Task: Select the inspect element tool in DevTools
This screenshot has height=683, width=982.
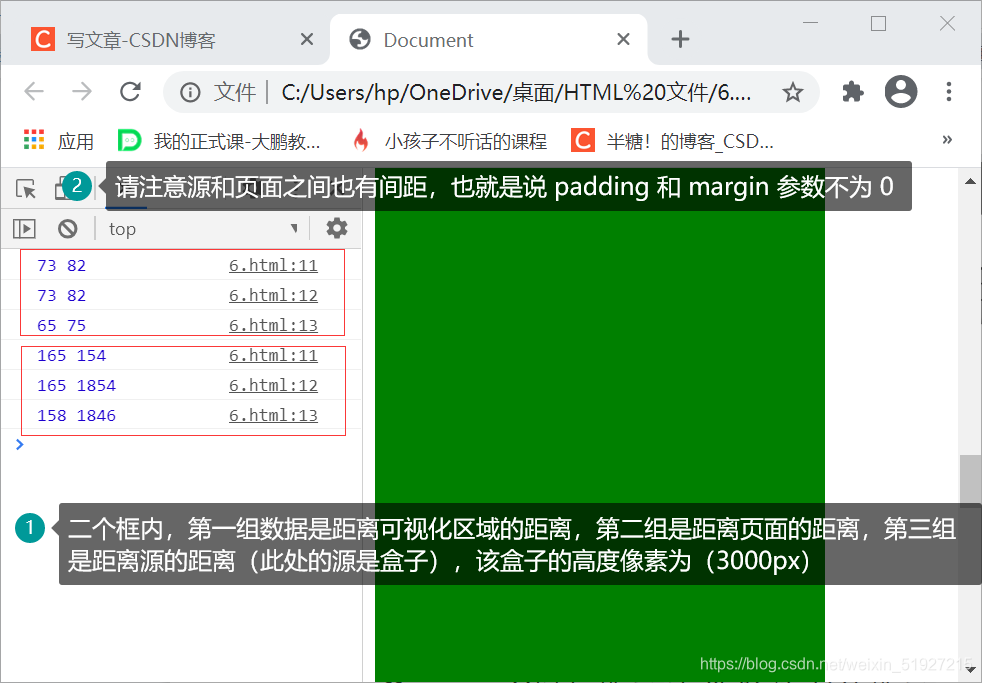Action: (25, 186)
